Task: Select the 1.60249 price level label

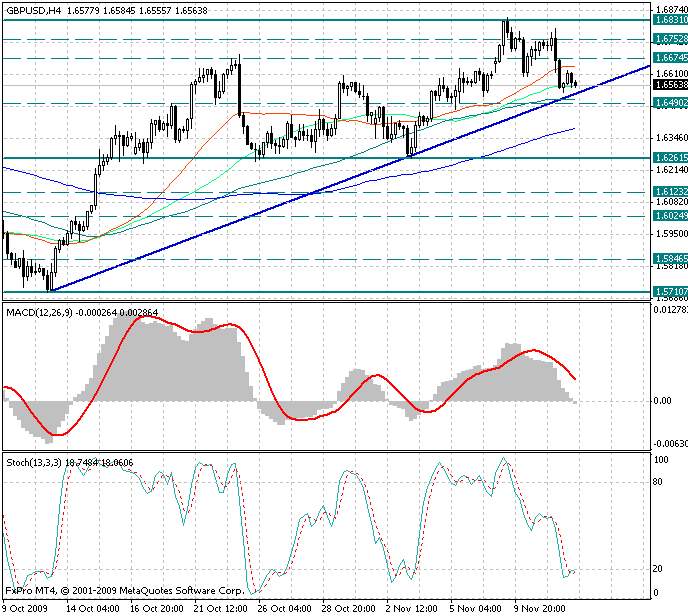Action: (x=670, y=216)
